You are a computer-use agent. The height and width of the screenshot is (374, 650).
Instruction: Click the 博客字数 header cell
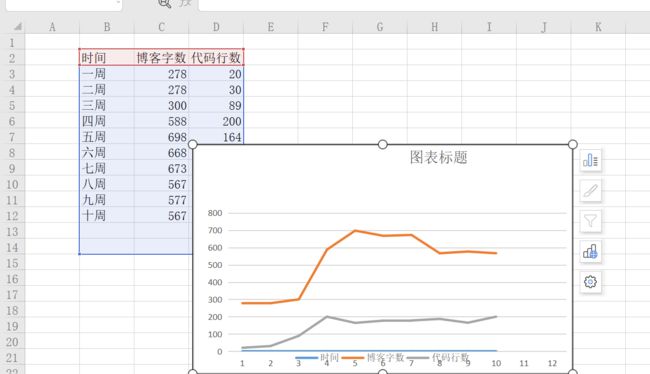(x=161, y=58)
